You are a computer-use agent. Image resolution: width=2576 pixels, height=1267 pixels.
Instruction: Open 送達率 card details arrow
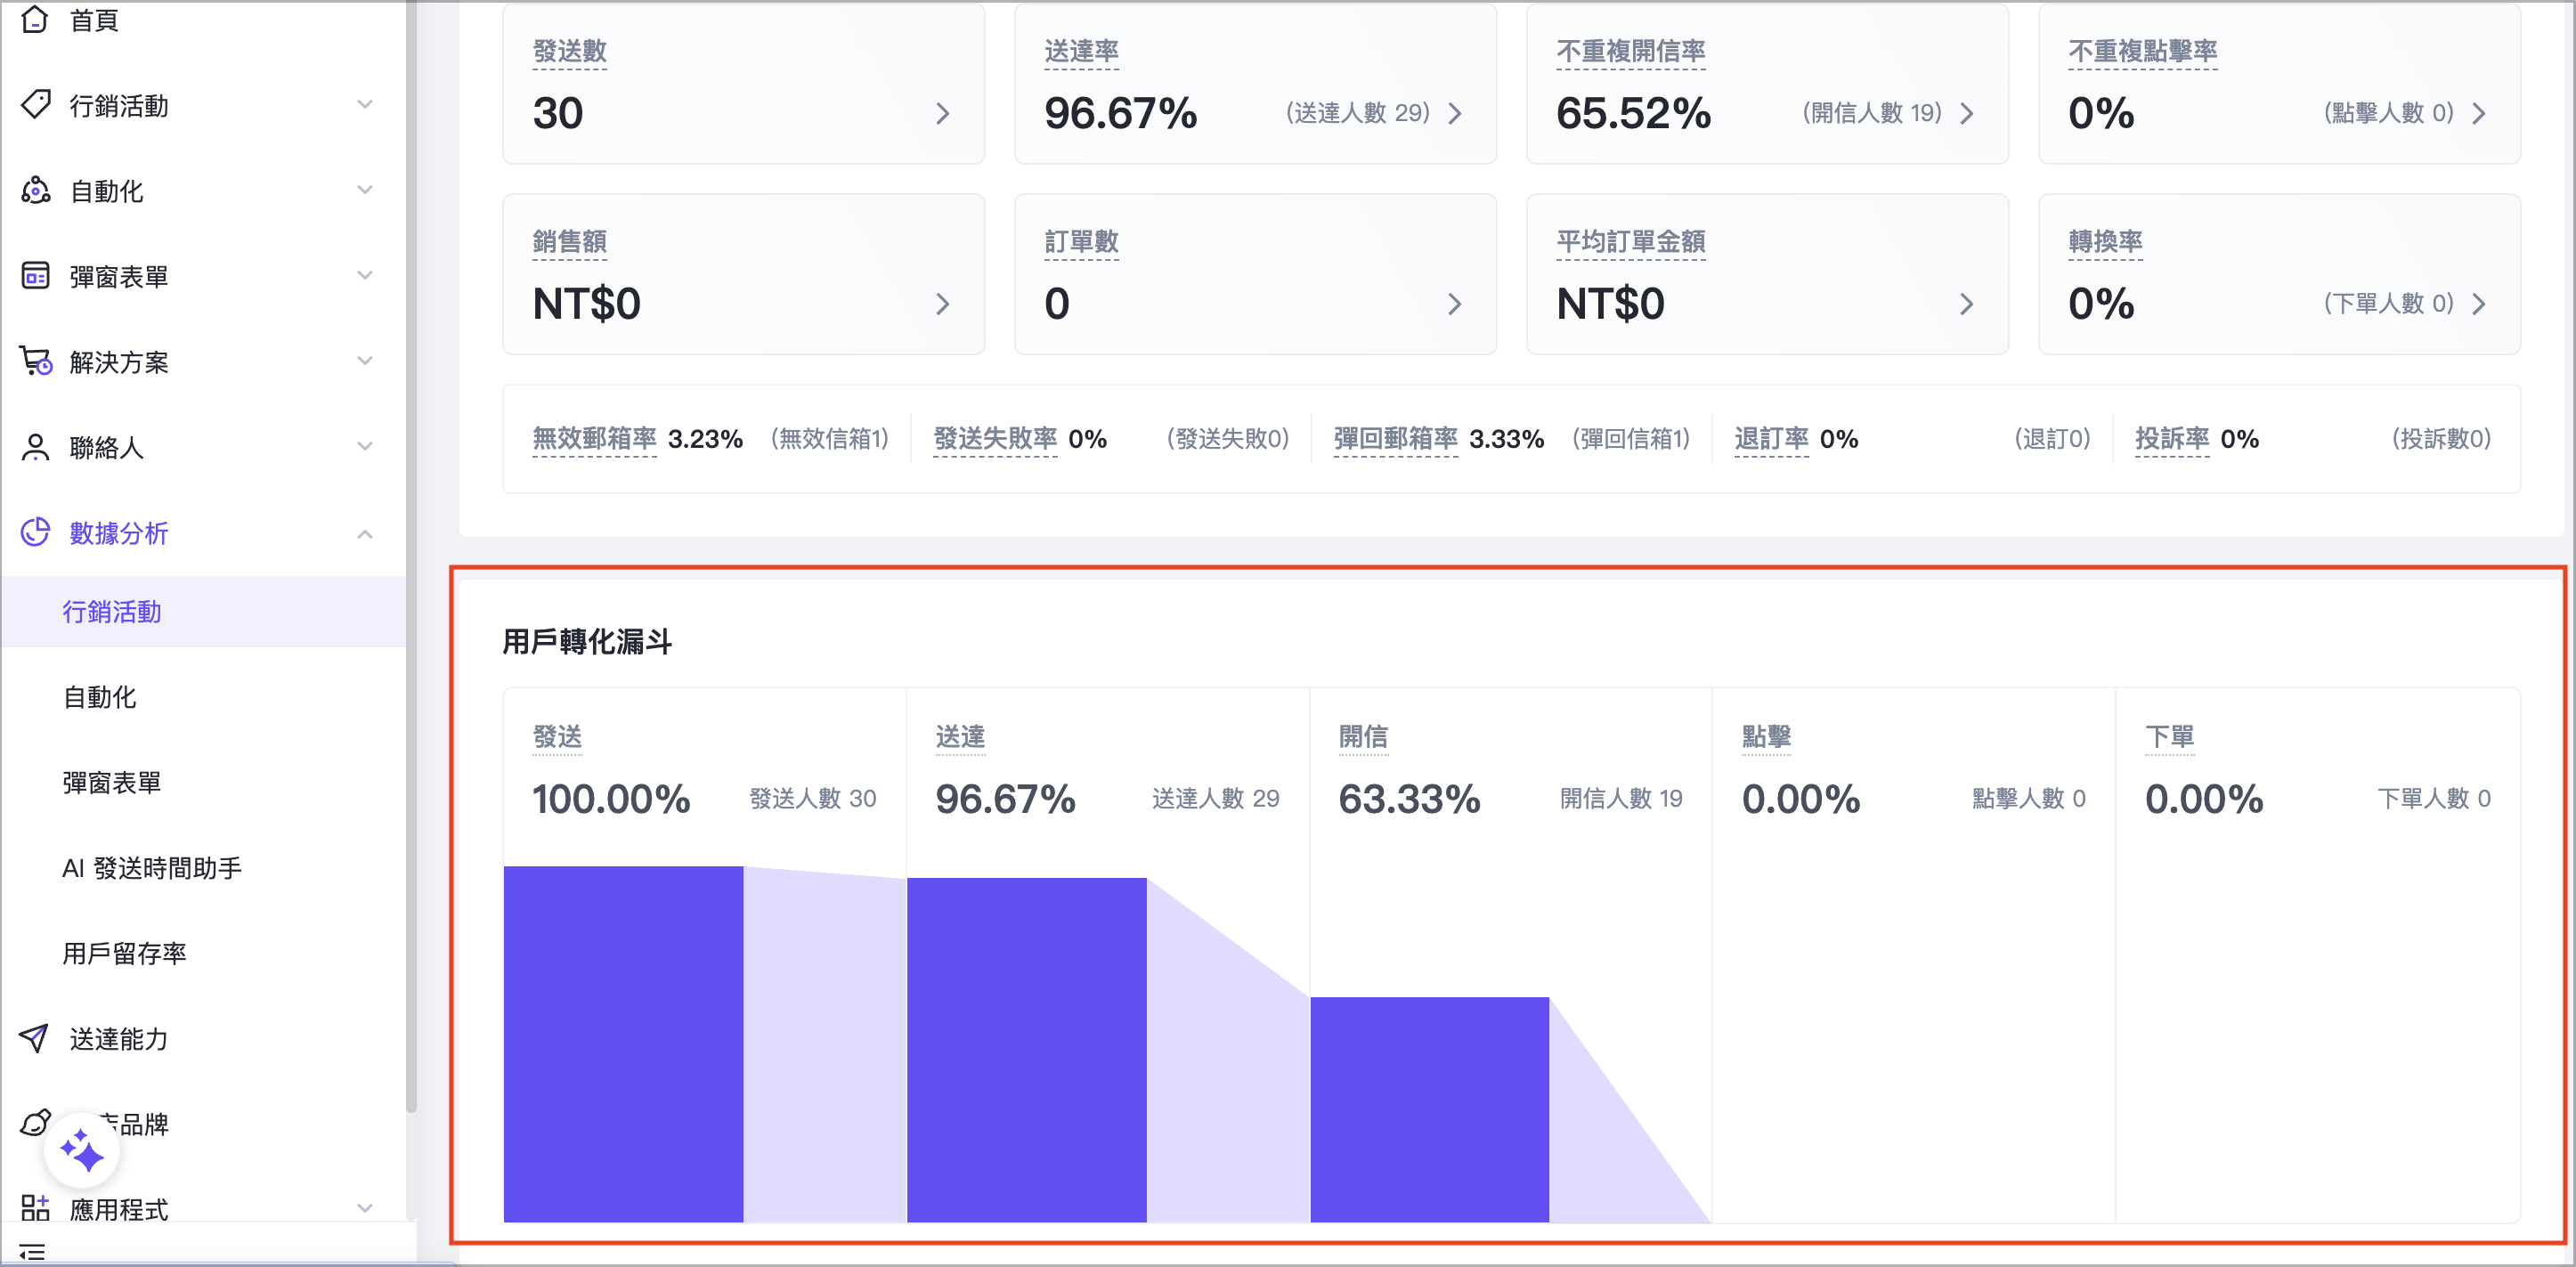tap(1454, 113)
